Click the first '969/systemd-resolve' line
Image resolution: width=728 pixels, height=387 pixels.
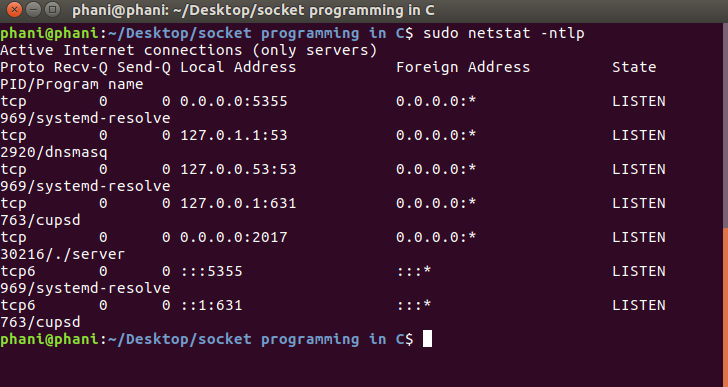(x=85, y=118)
